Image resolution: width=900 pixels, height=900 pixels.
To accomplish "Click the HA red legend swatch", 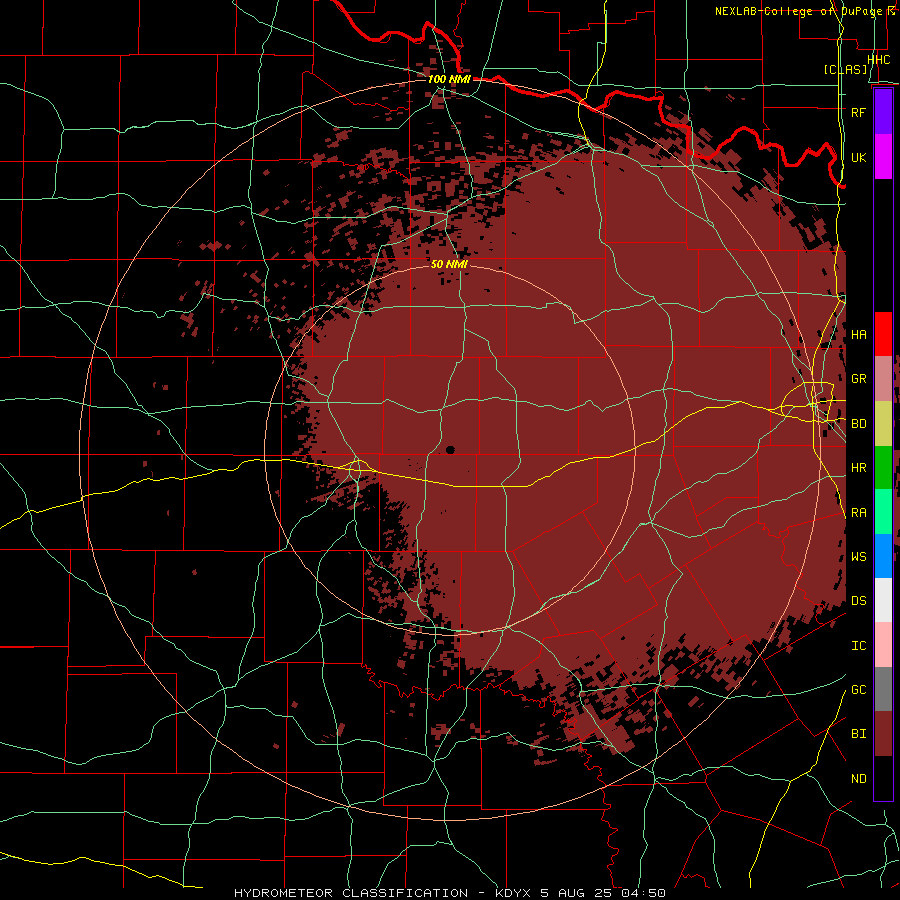I will 883,334.
